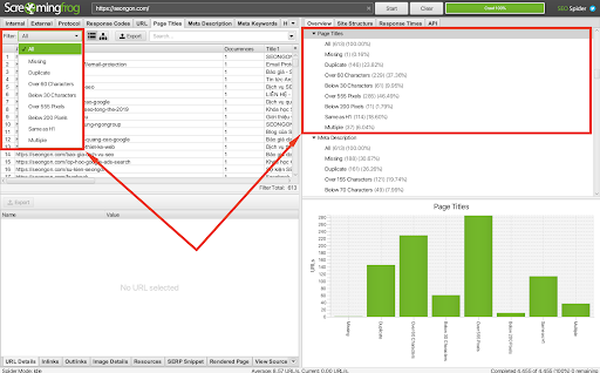Clear the URL field with X icon
Viewport: 600px width, 373px height.
[x=368, y=8]
